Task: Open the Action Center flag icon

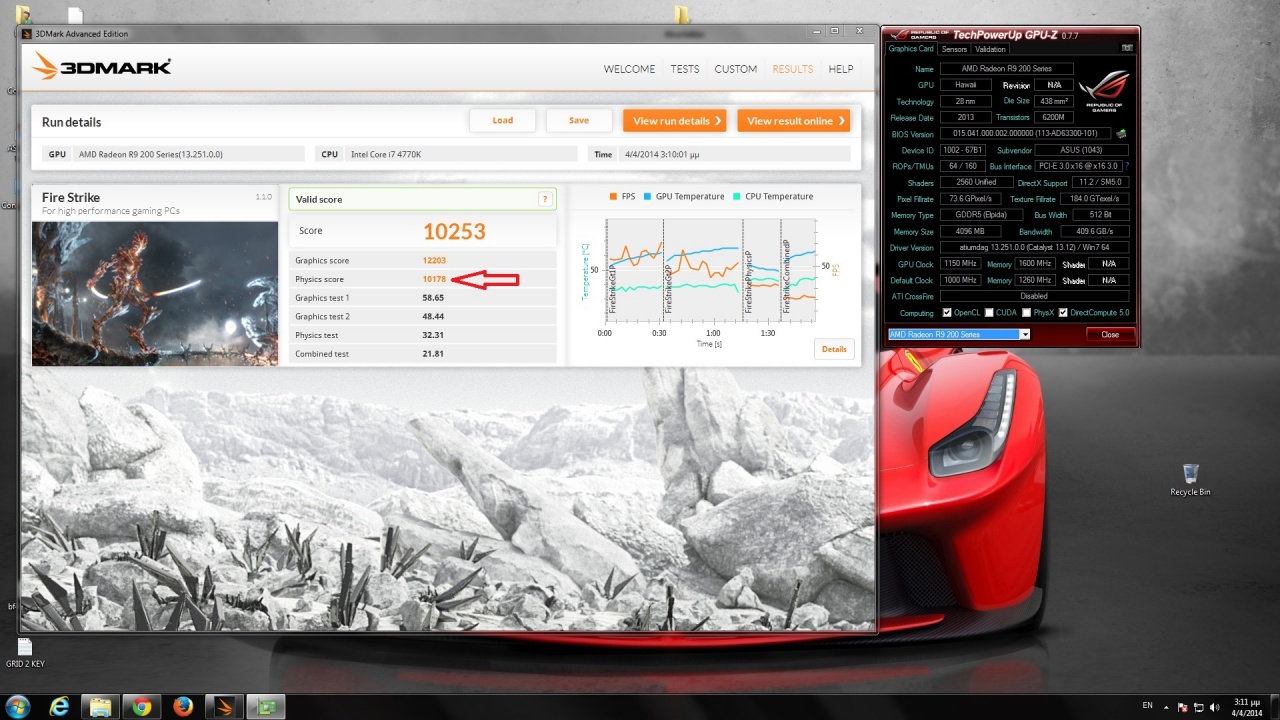Action: coord(1182,706)
